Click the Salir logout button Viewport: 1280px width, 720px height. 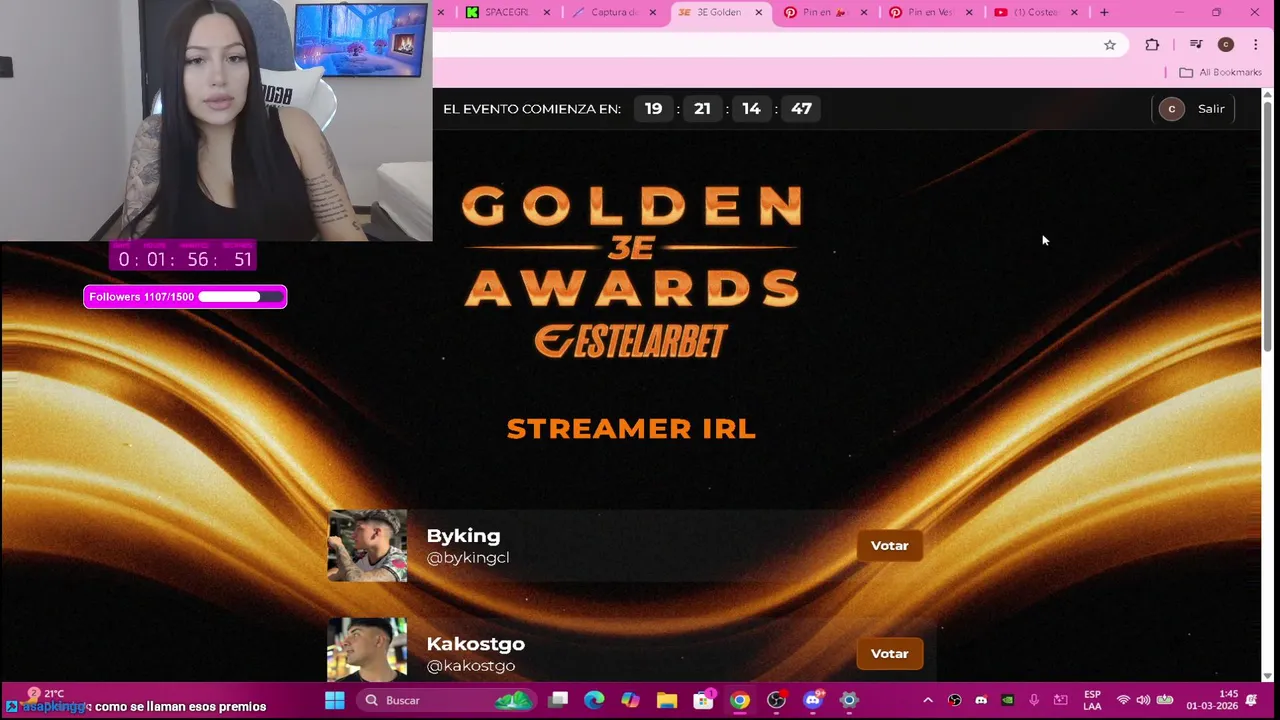click(1211, 109)
